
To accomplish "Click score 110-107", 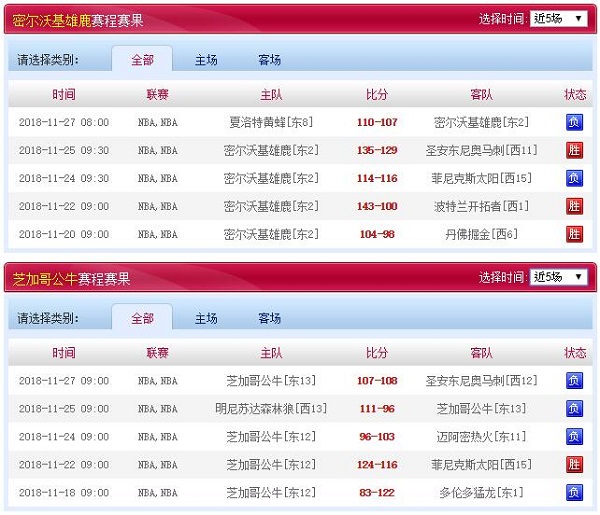I will (377, 122).
